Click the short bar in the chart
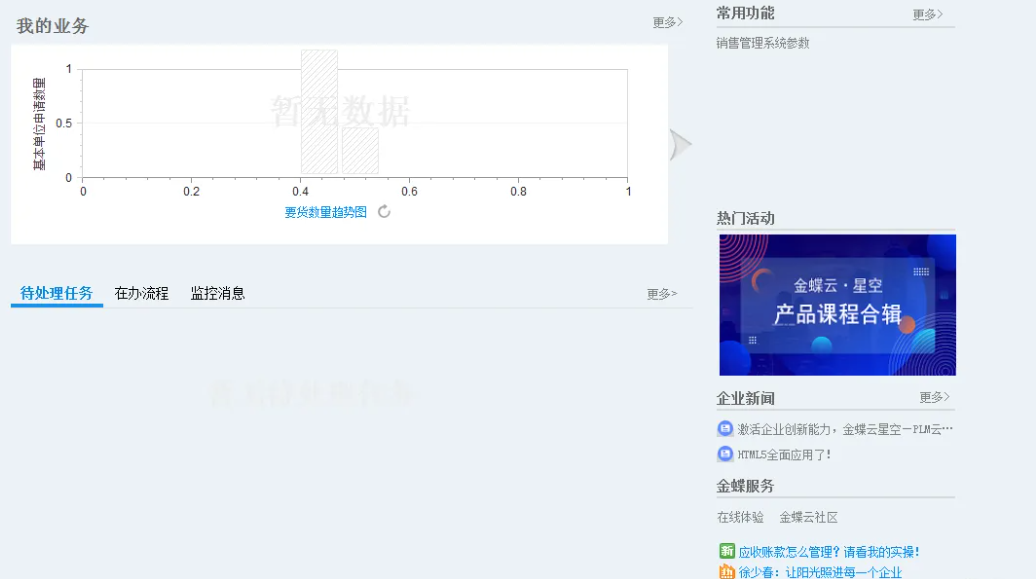The width and height of the screenshot is (1036, 579). coord(360,151)
